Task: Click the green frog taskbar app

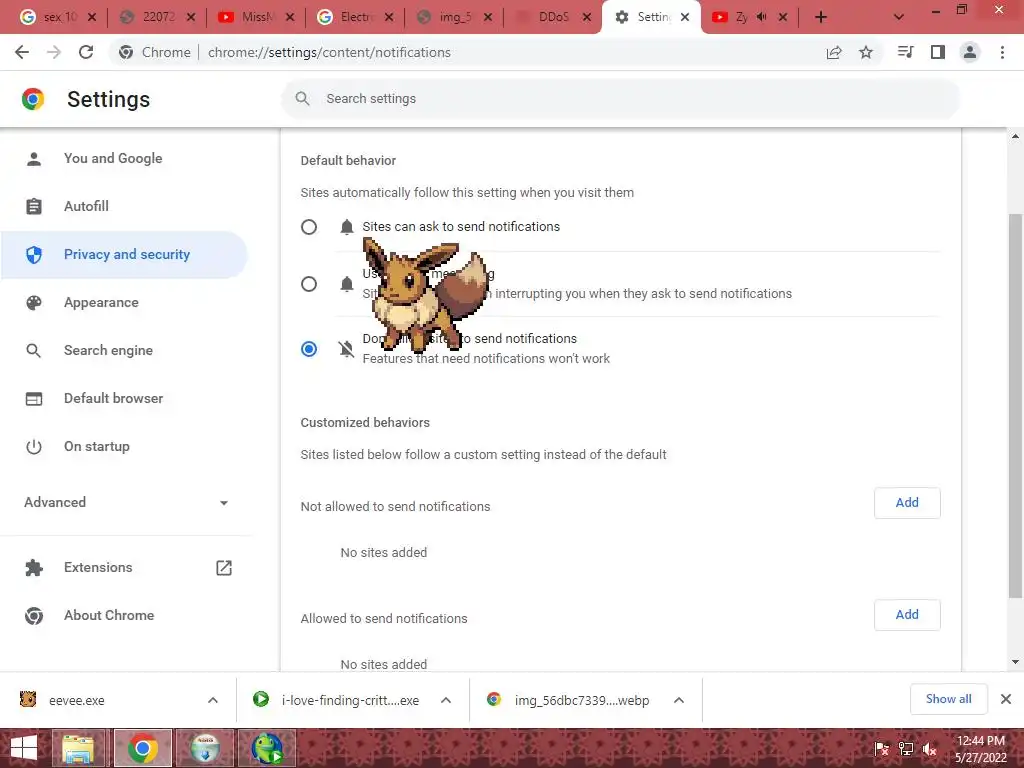Action: pos(267,748)
